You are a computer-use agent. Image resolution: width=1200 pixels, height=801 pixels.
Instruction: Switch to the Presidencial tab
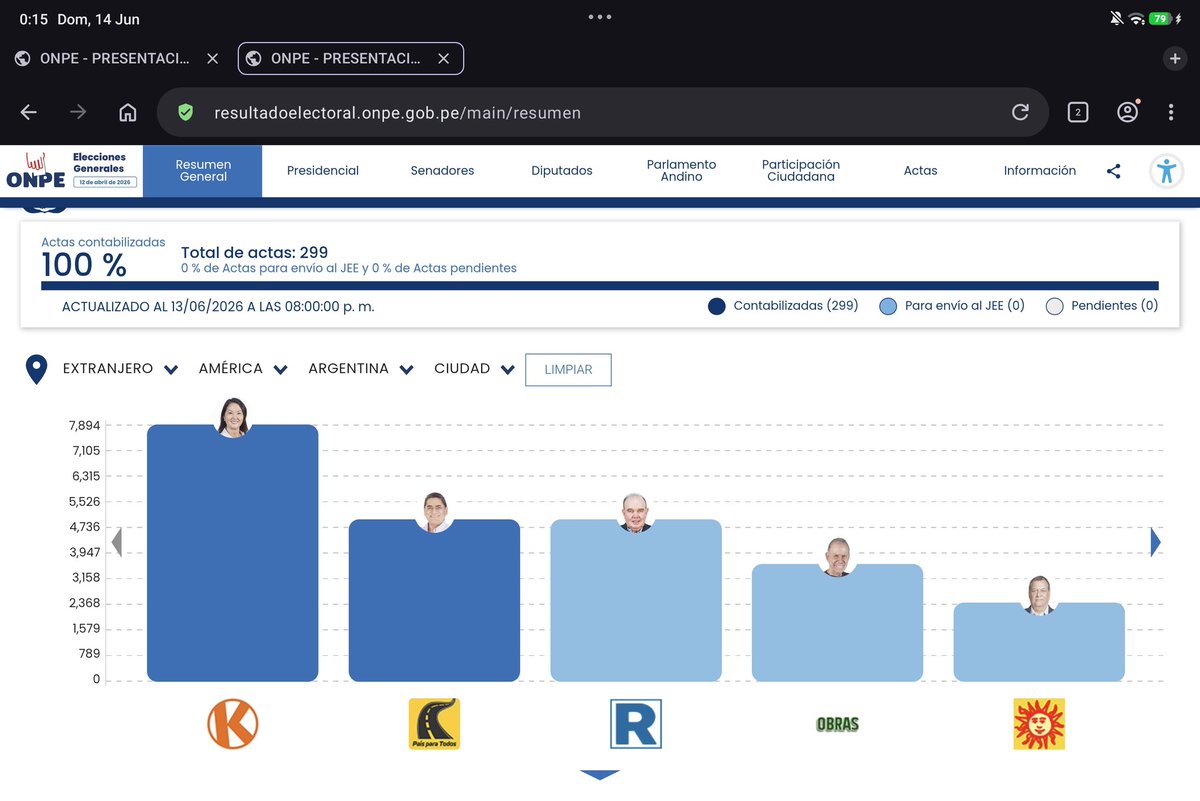click(323, 171)
